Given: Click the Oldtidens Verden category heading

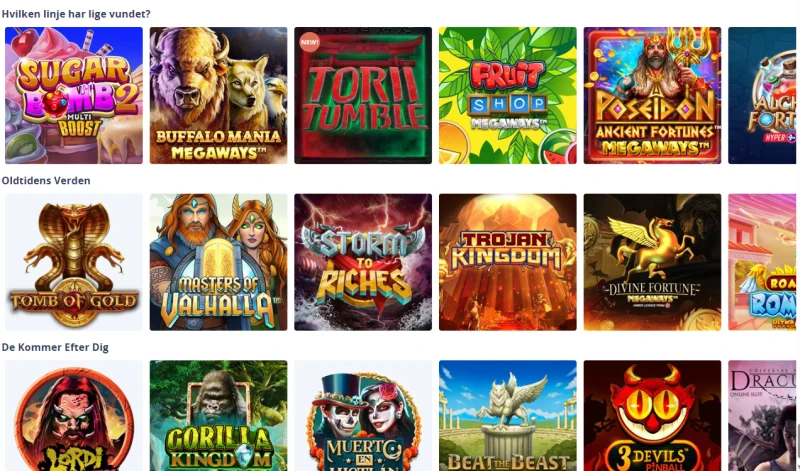Looking at the screenshot, I should 46,181.
